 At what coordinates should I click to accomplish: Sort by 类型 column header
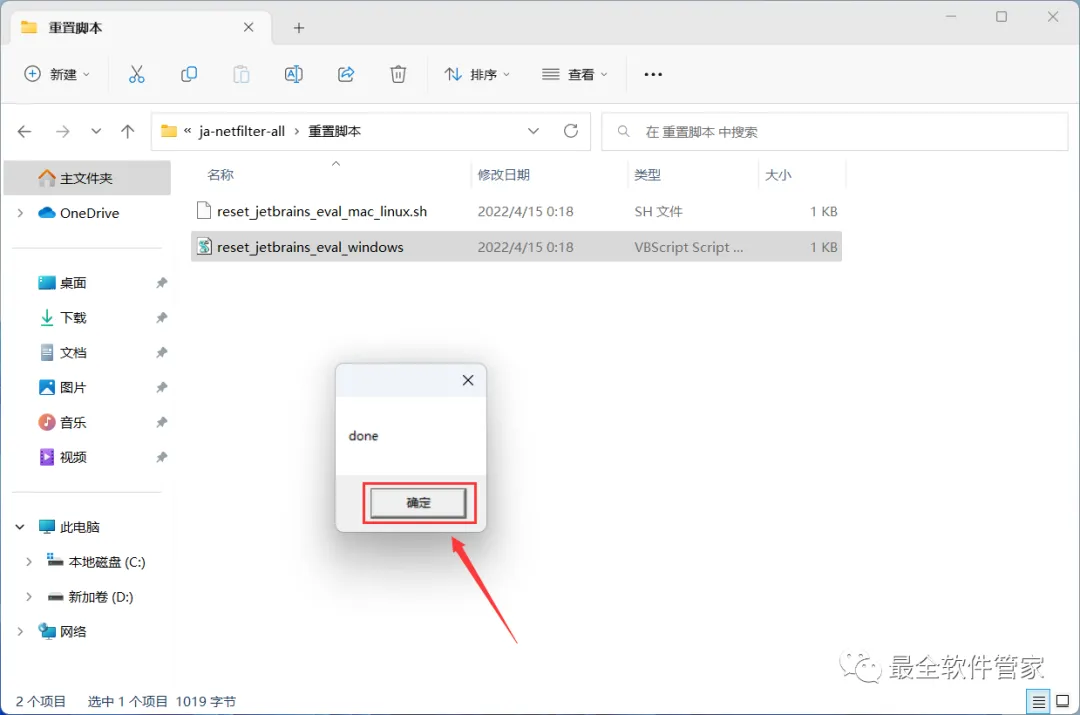647,175
